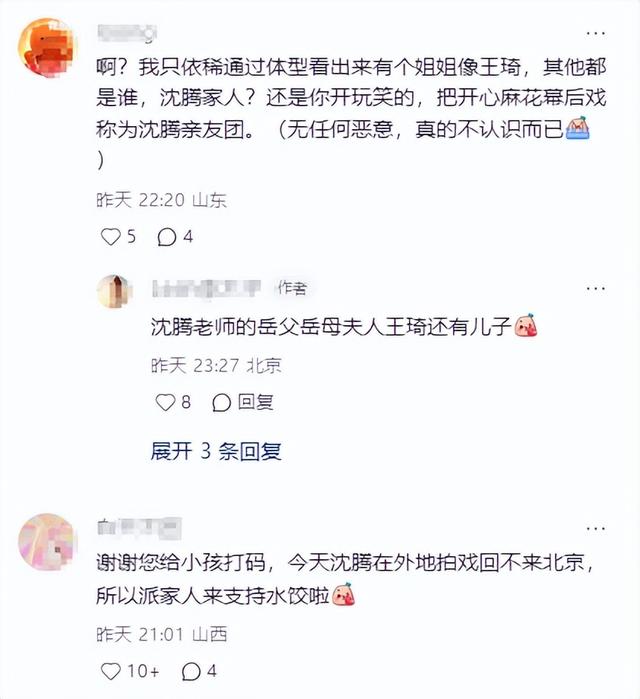Open more options for the author's reply
The height and width of the screenshot is (699, 640).
595,288
